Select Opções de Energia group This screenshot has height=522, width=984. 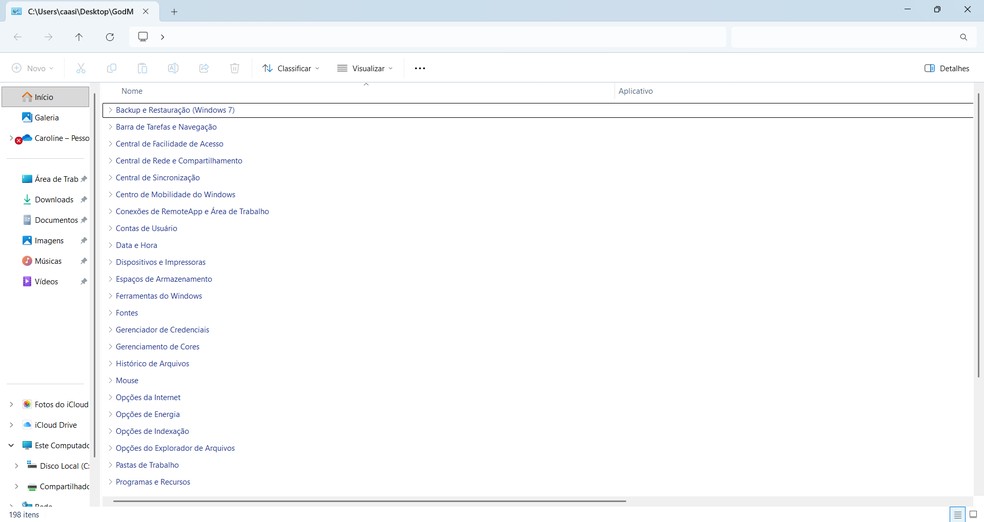[147, 415]
